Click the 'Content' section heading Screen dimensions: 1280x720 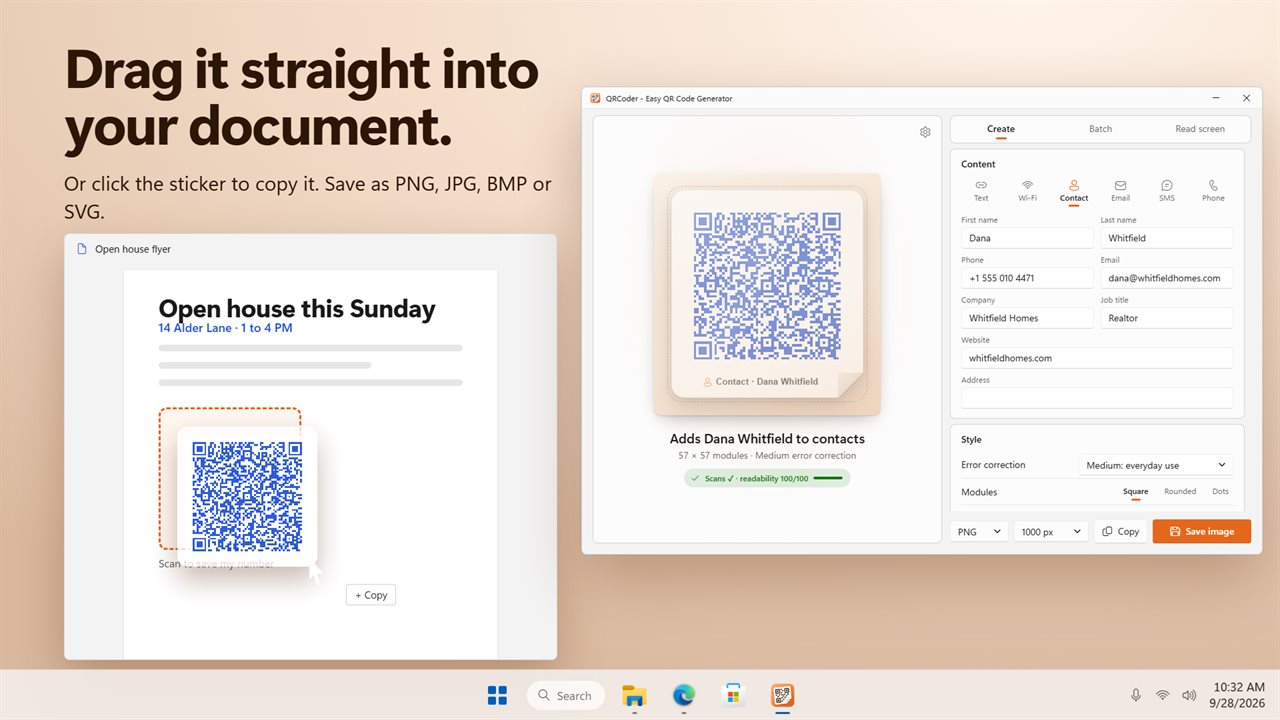pos(978,164)
